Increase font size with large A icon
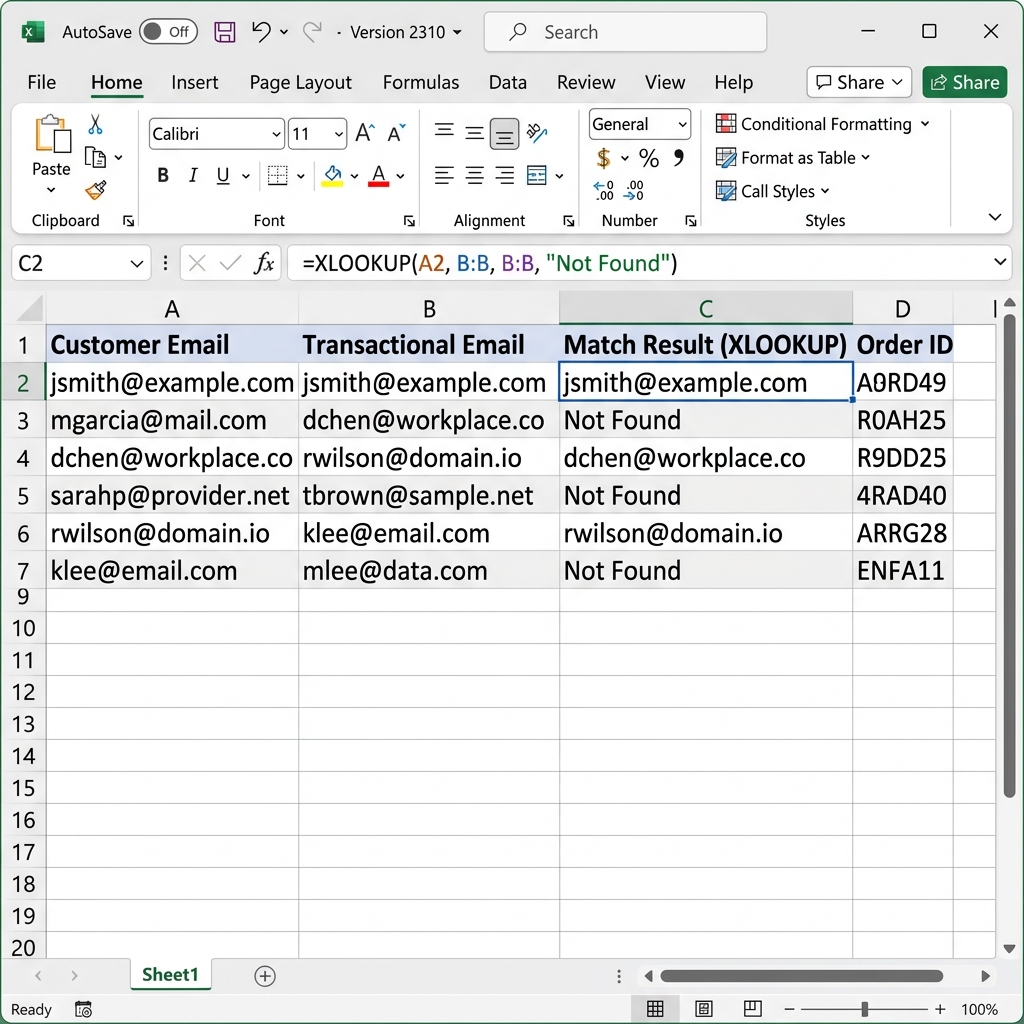Viewport: 1024px width, 1024px height. pyautogui.click(x=365, y=133)
